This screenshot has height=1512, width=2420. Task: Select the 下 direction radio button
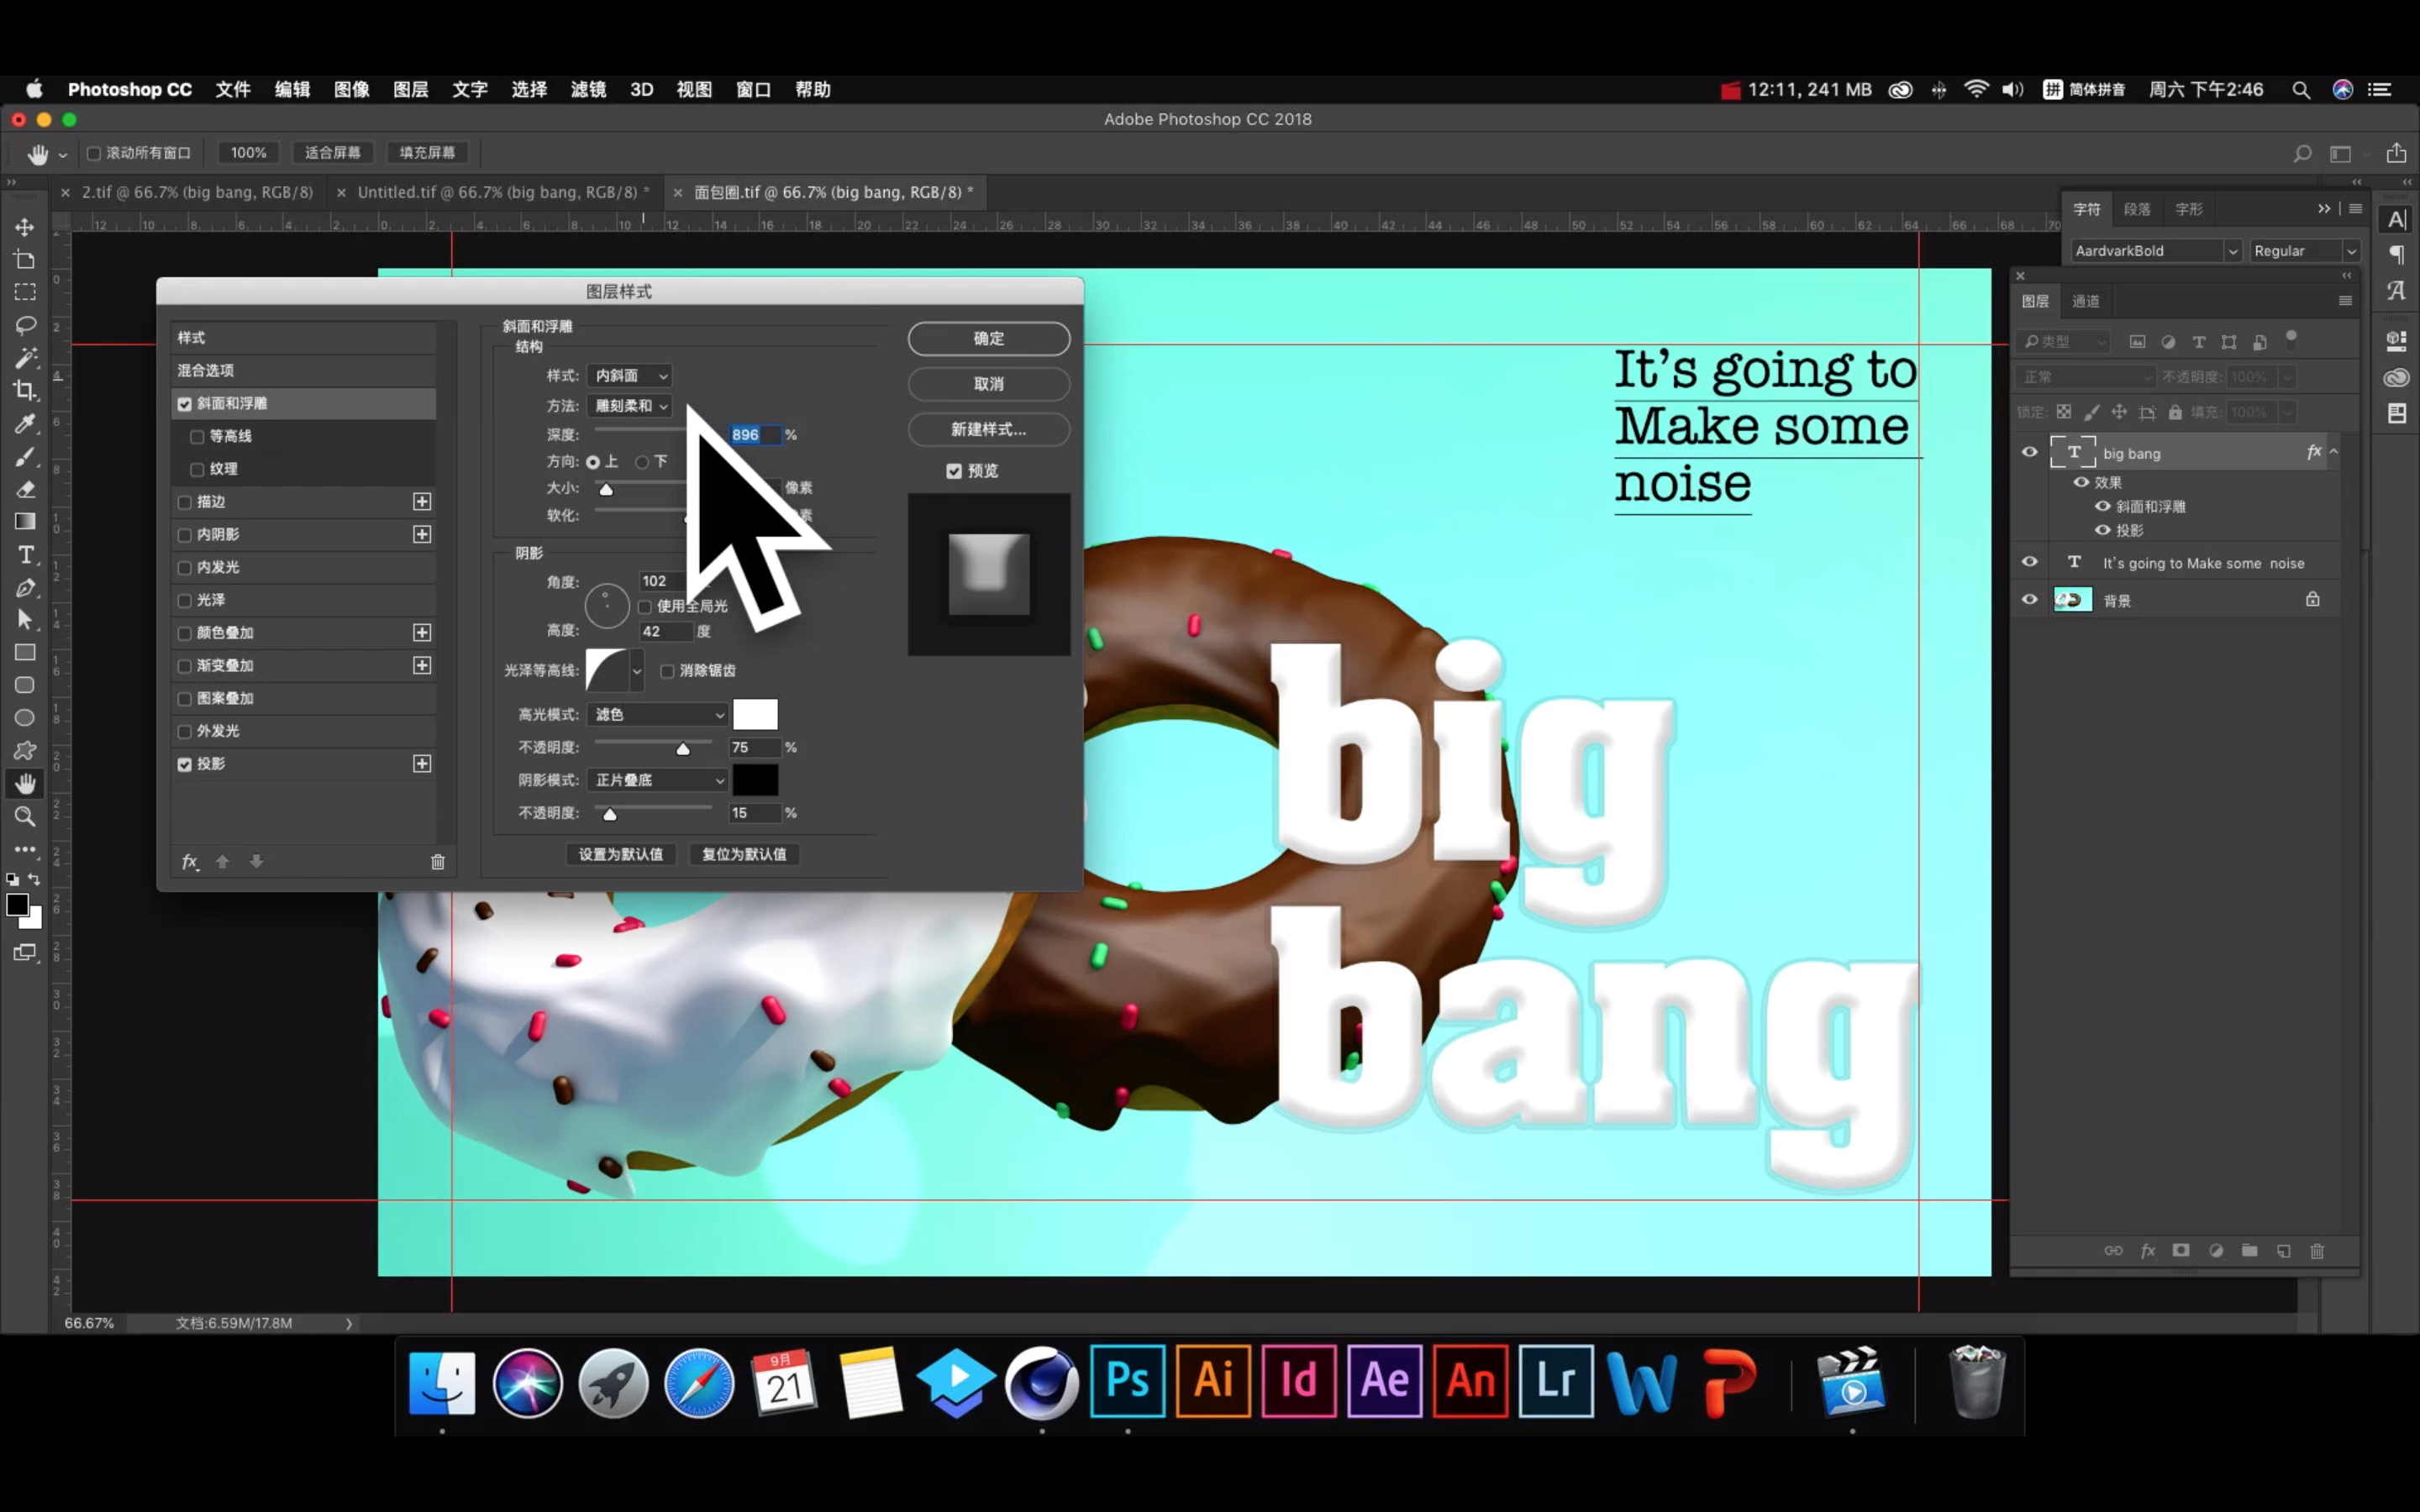pos(642,462)
